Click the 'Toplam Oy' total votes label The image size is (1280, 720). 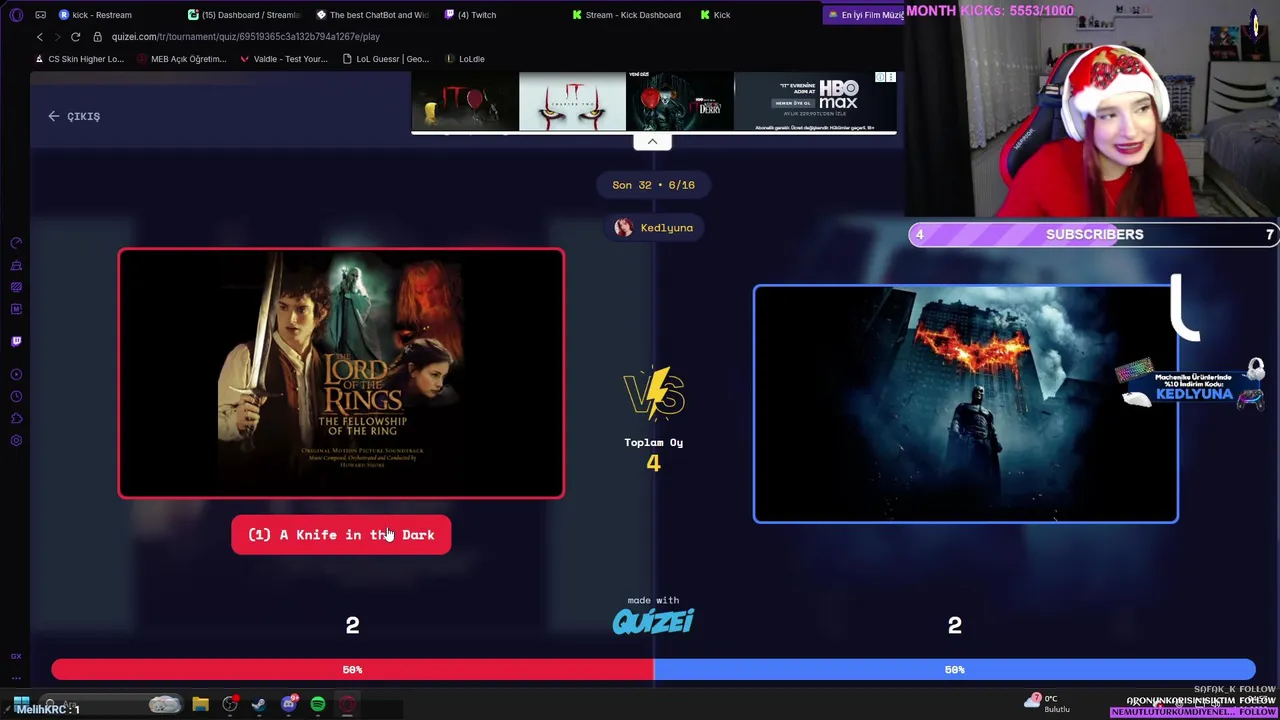653,442
